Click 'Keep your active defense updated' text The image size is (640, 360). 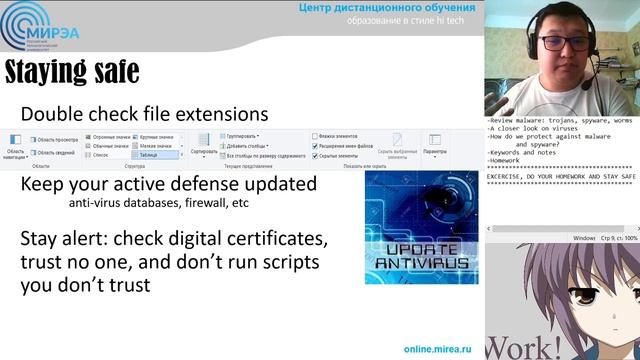tap(169, 184)
